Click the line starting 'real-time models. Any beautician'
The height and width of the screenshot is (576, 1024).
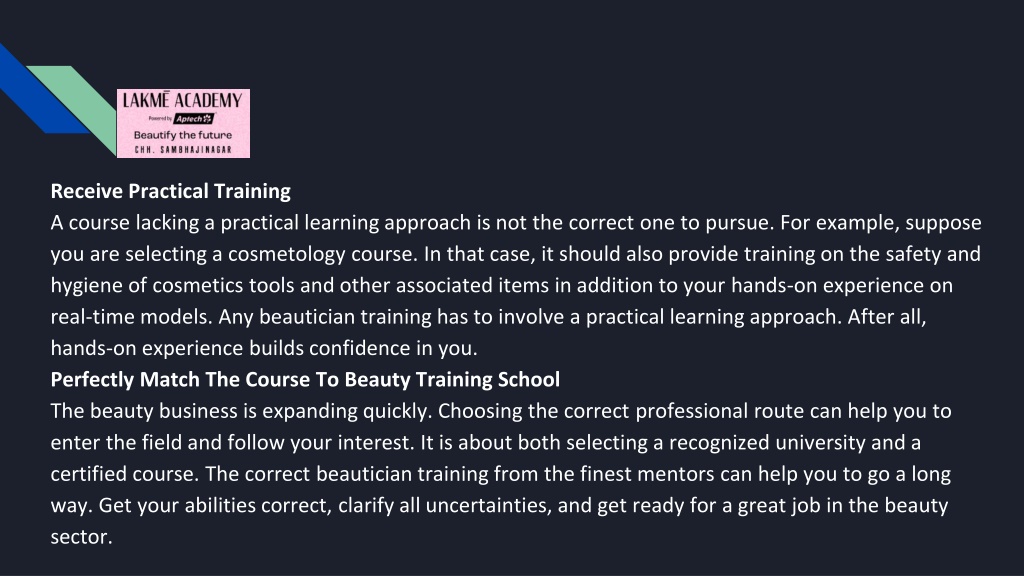(x=488, y=317)
